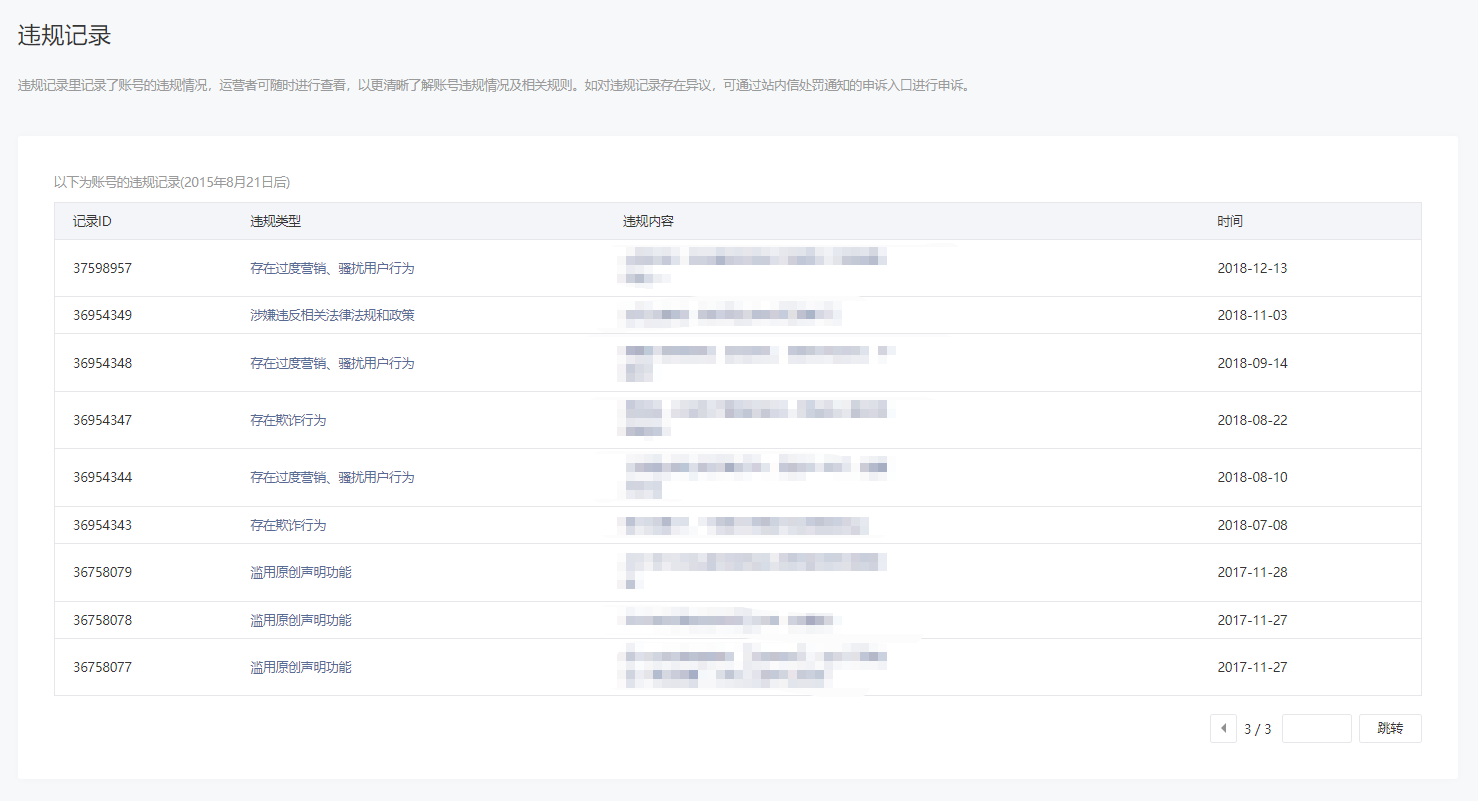This screenshot has height=801, width=1478.
Task: Click the 违规记录 page title
Action: [x=64, y=36]
